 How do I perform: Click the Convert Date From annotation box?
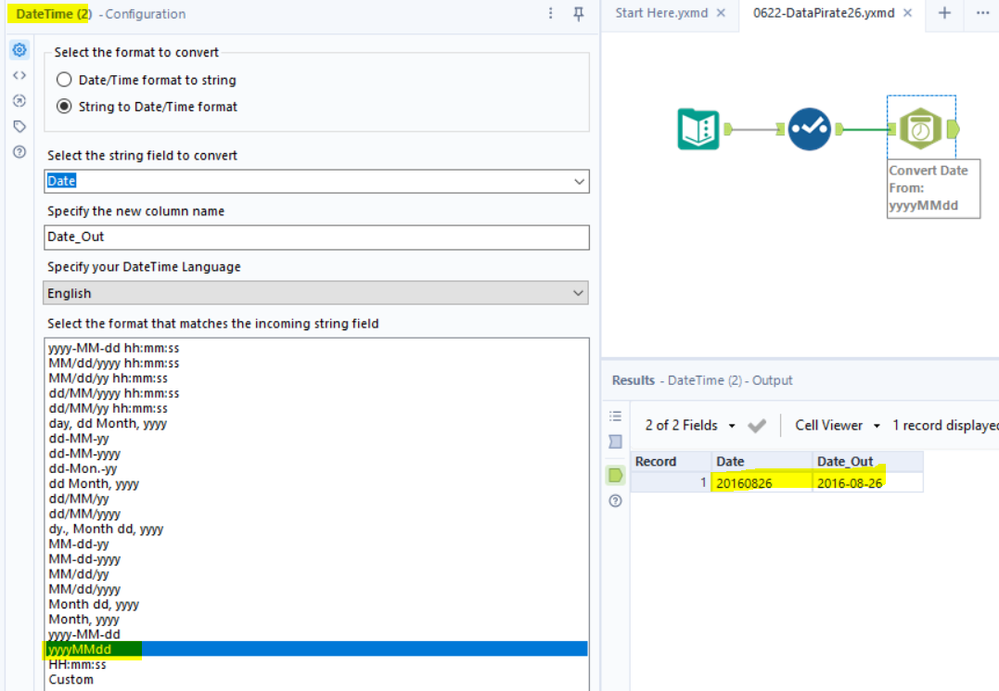click(933, 189)
